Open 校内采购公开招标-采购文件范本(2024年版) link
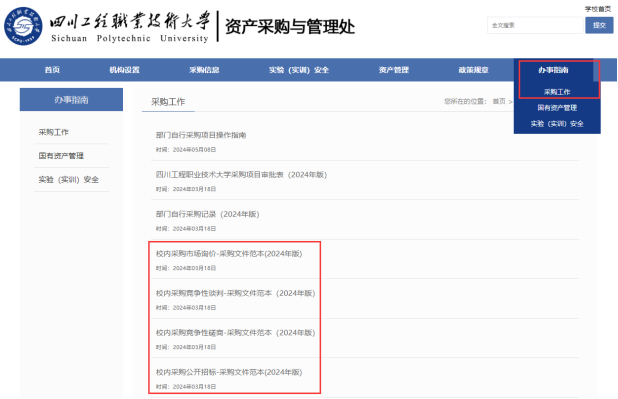This screenshot has height=399, width=618. tap(229, 372)
